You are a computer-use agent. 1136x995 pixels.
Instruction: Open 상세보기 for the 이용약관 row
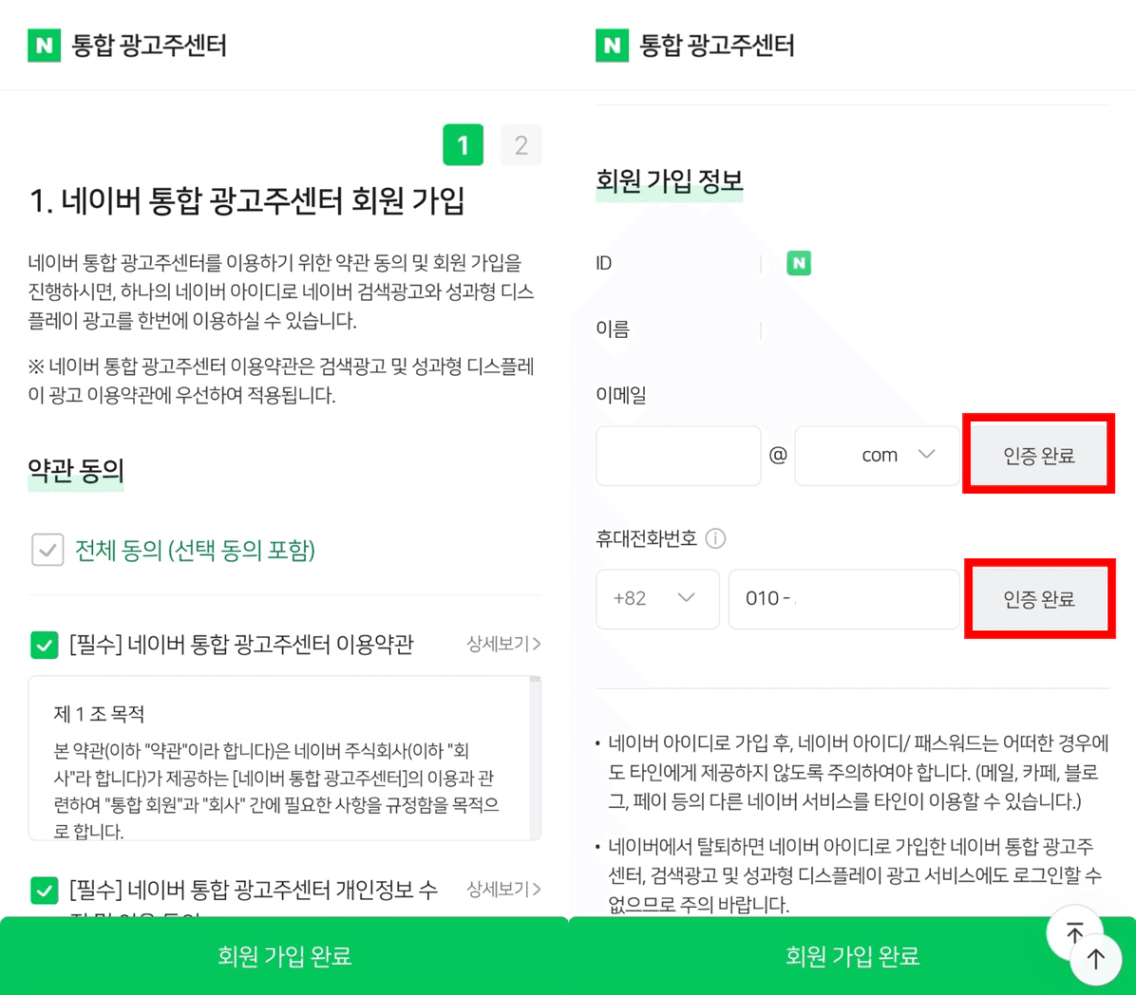[x=504, y=644]
